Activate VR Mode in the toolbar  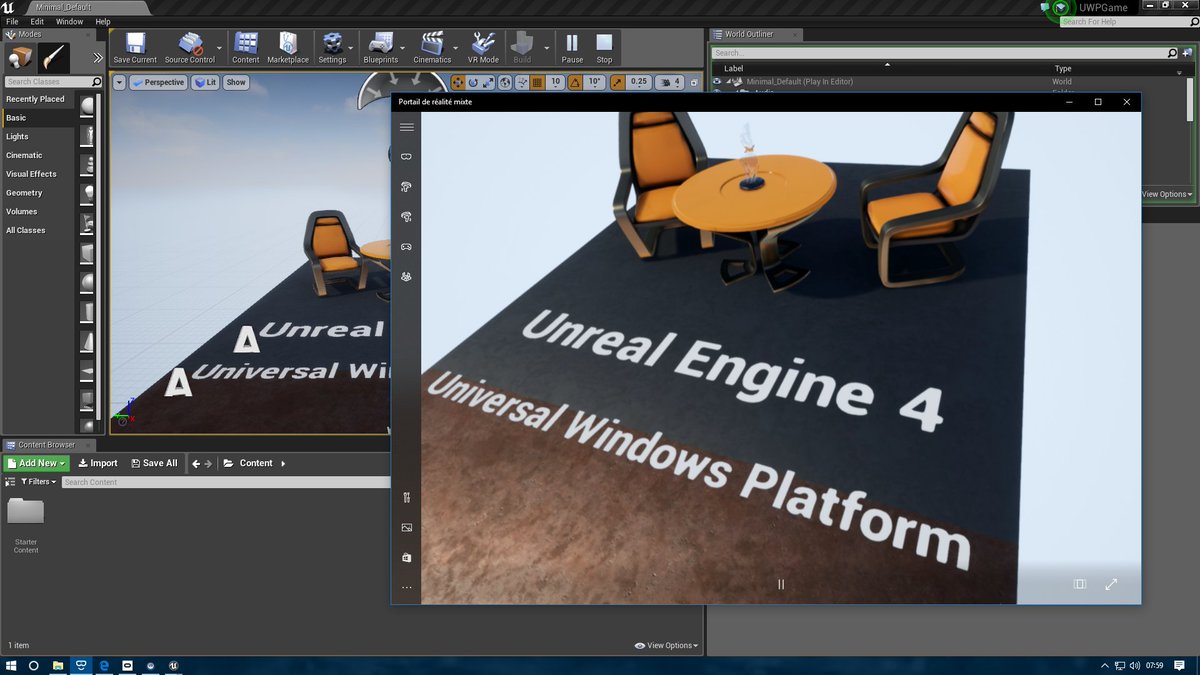483,48
